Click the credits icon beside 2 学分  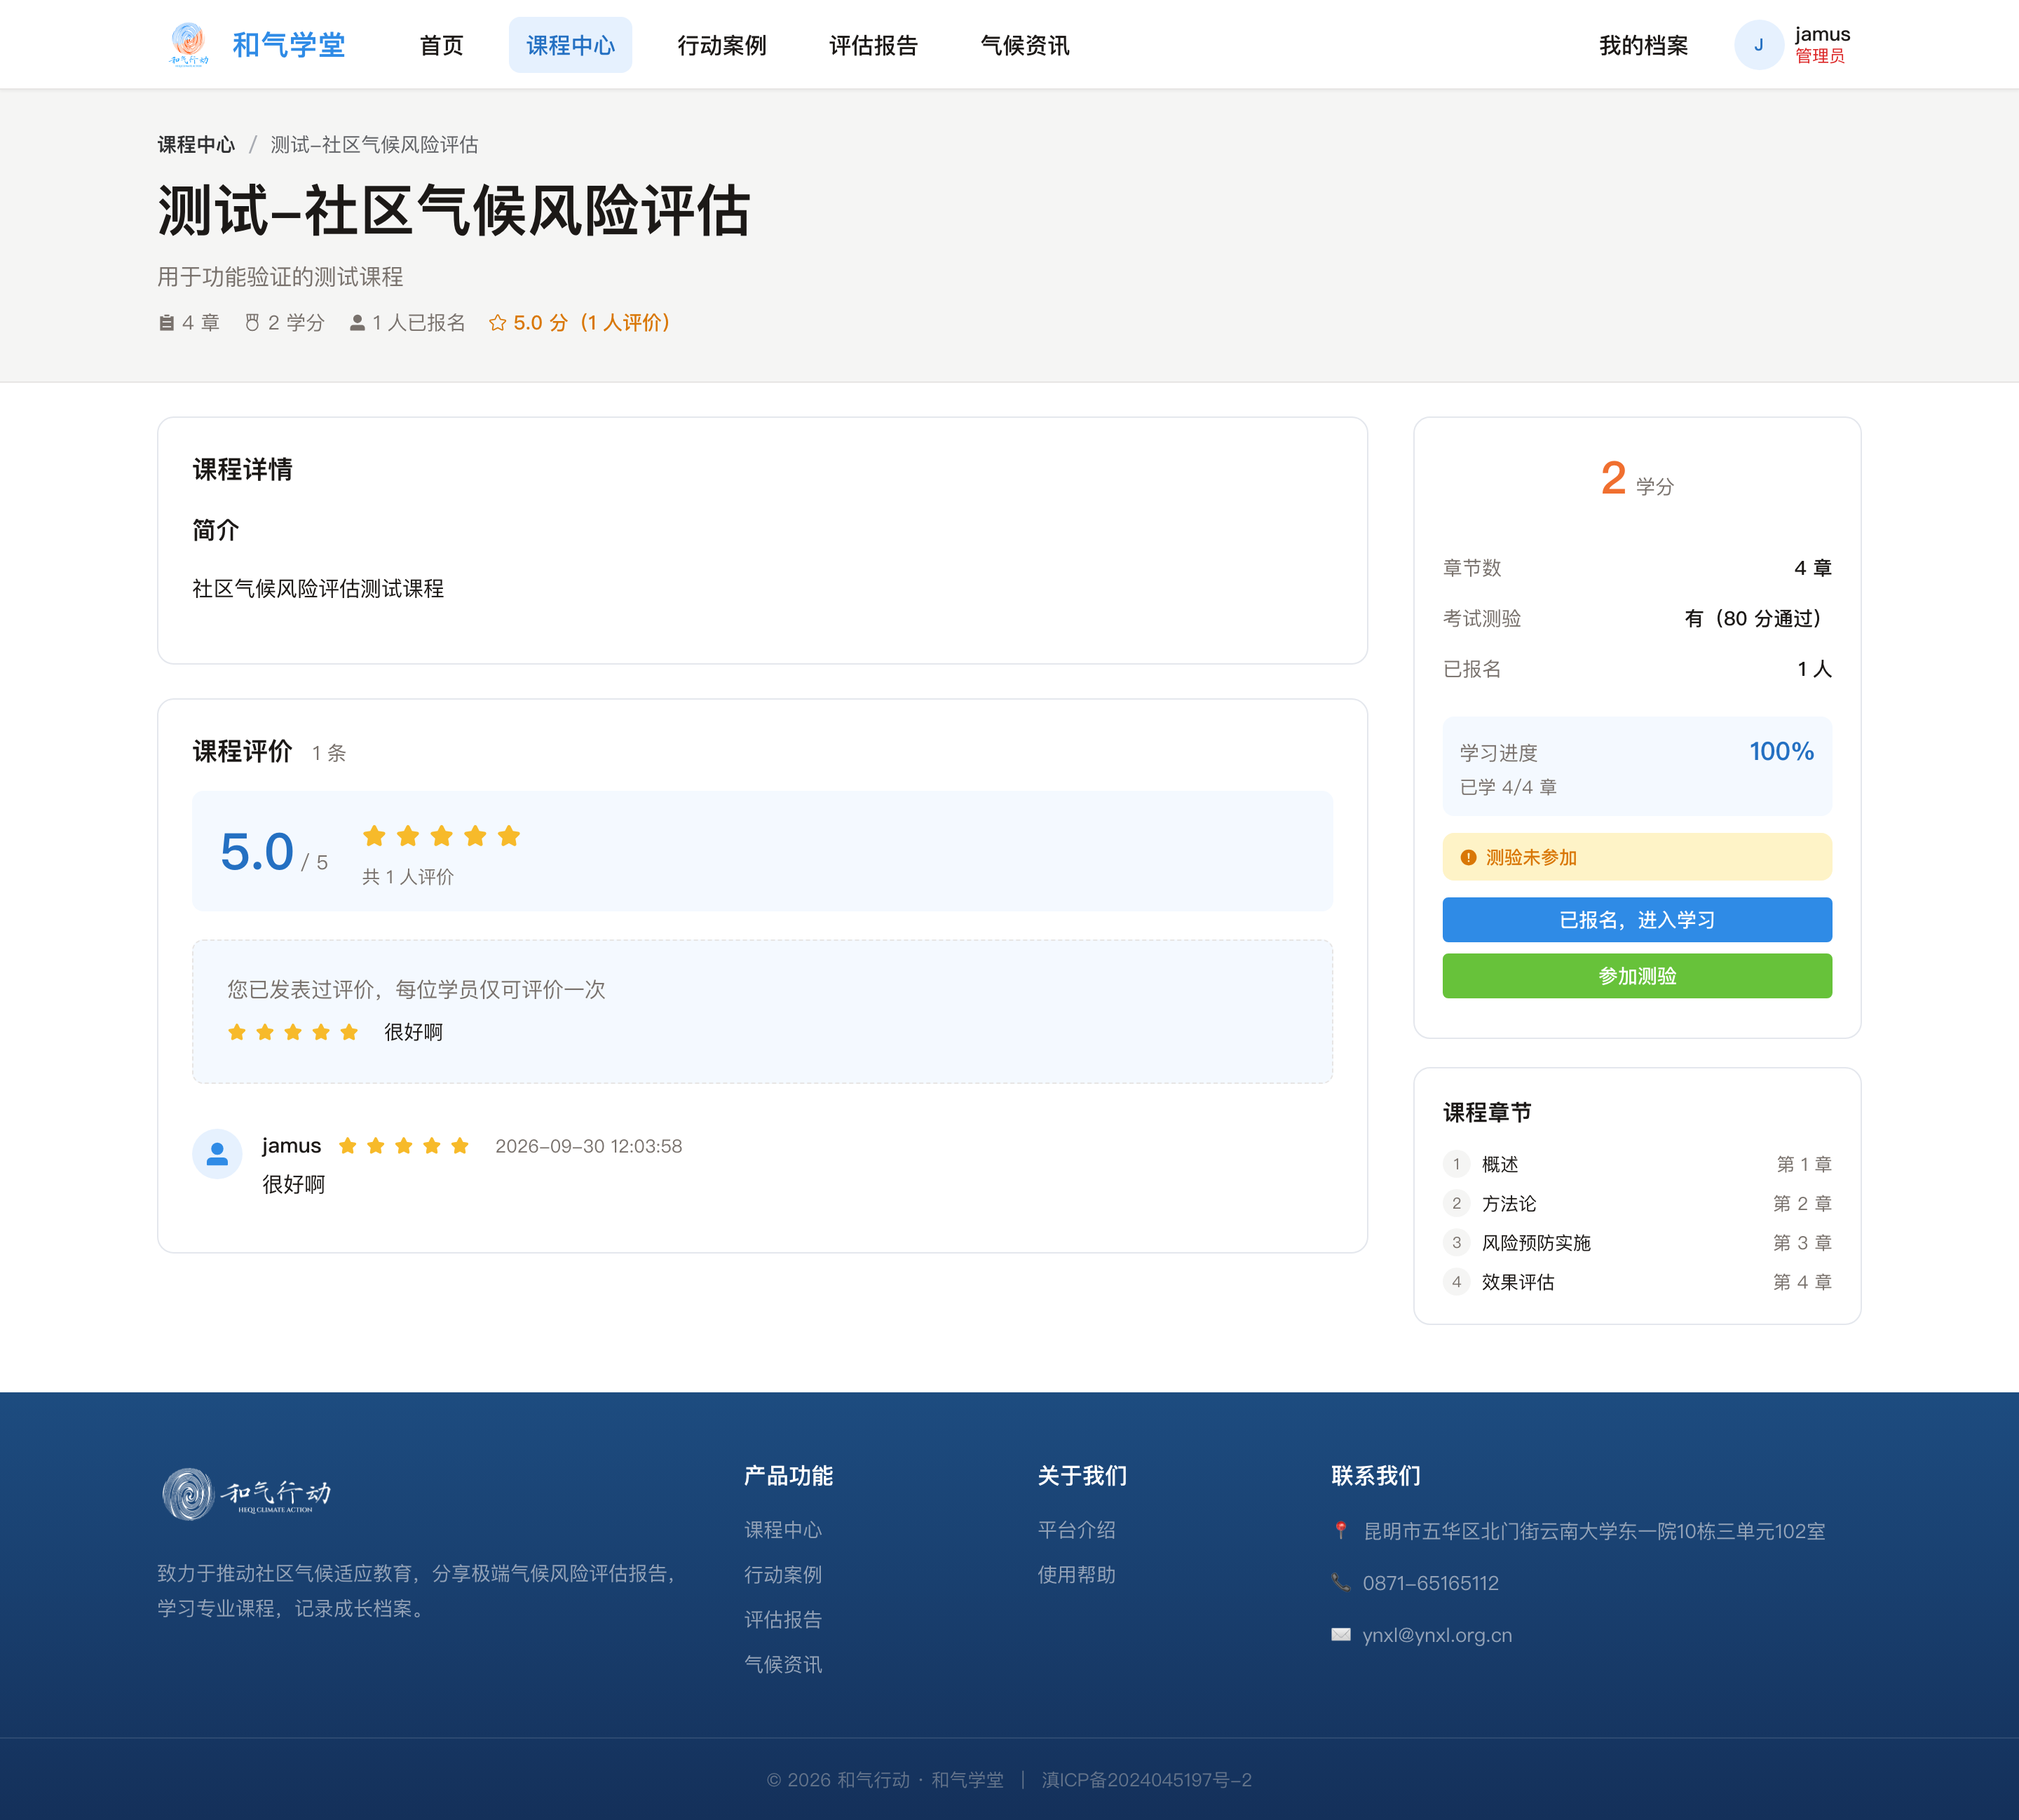252,322
